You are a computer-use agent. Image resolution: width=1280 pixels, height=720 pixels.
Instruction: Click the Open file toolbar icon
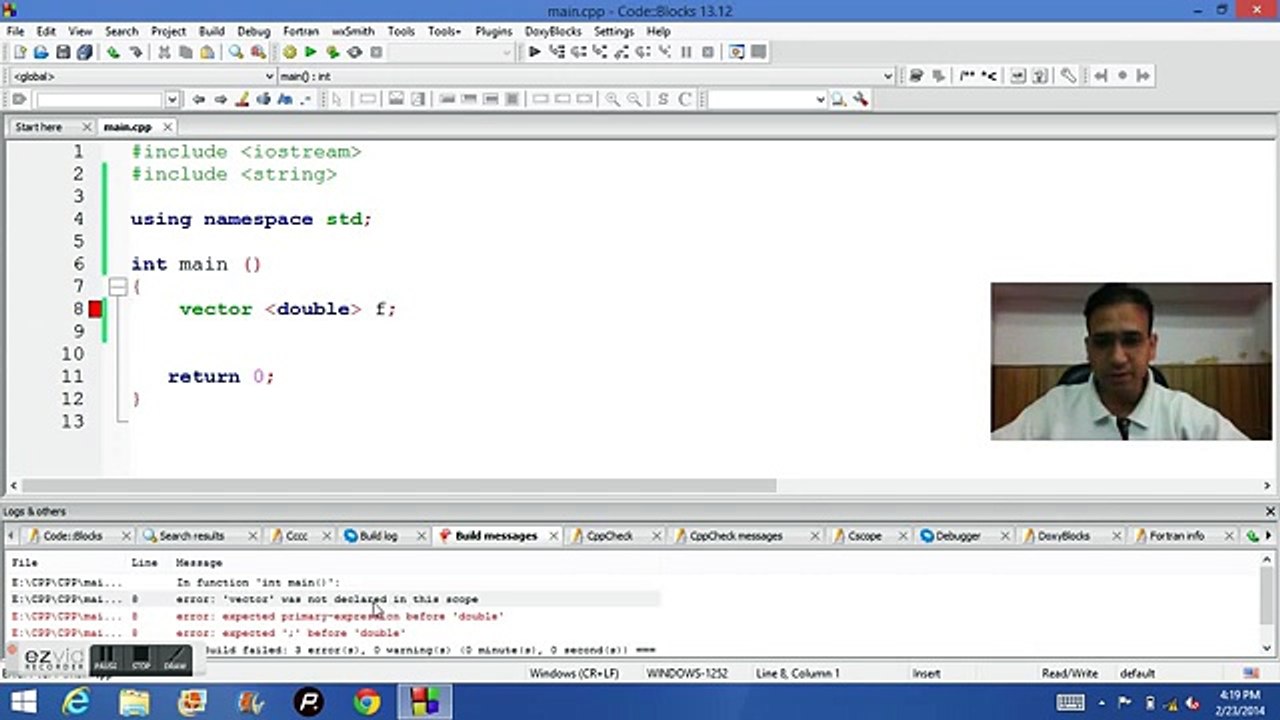pos(41,52)
